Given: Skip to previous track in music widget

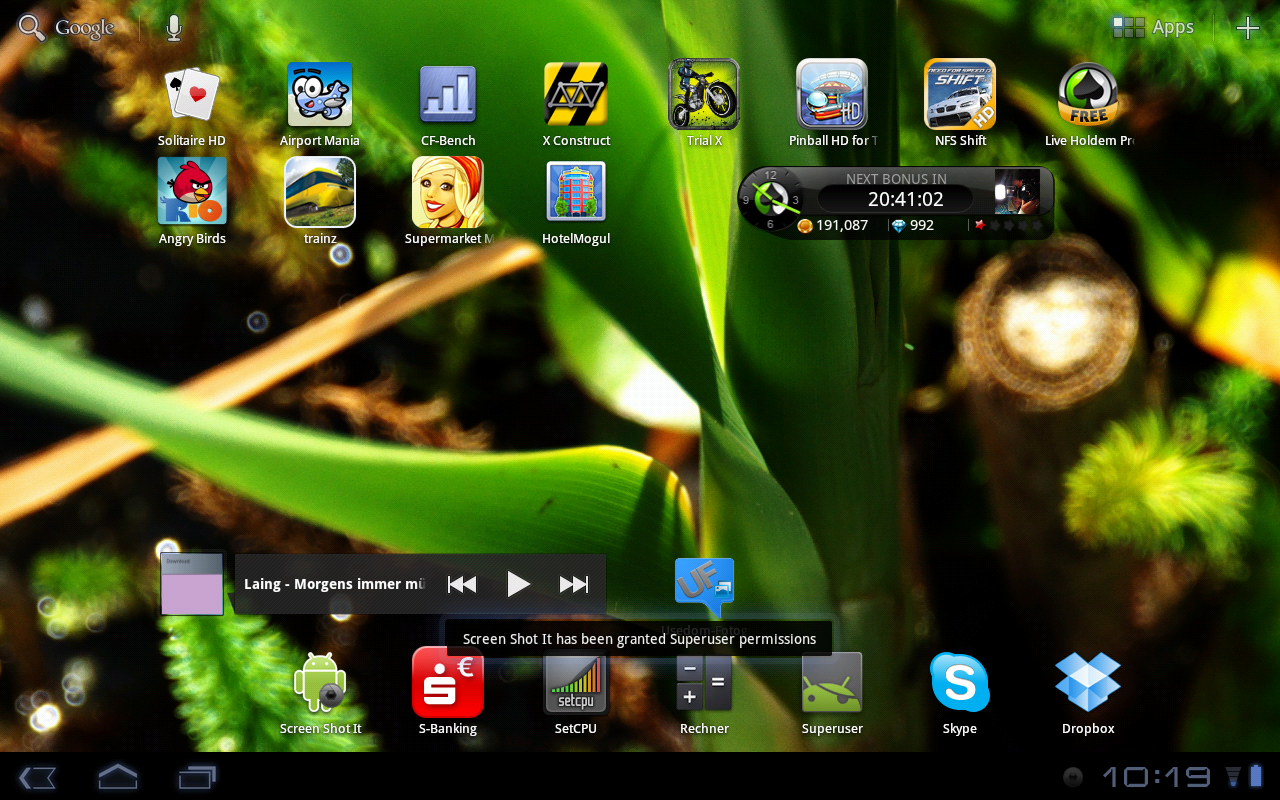Looking at the screenshot, I should coord(462,584).
